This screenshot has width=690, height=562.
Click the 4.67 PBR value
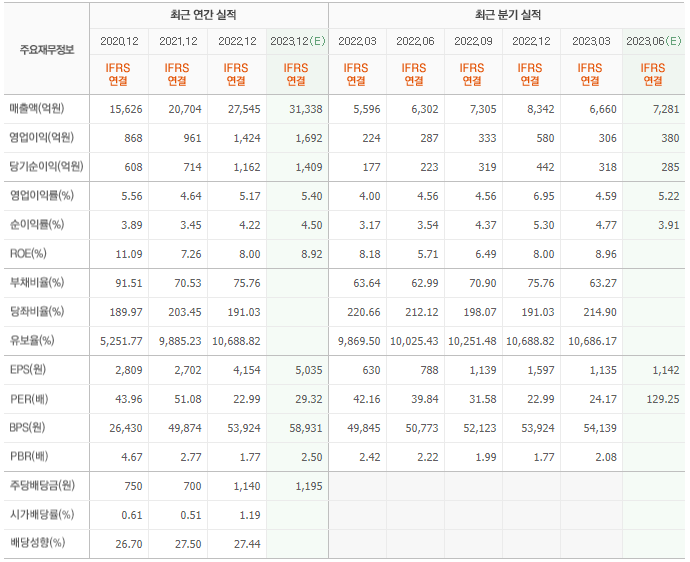[132, 458]
